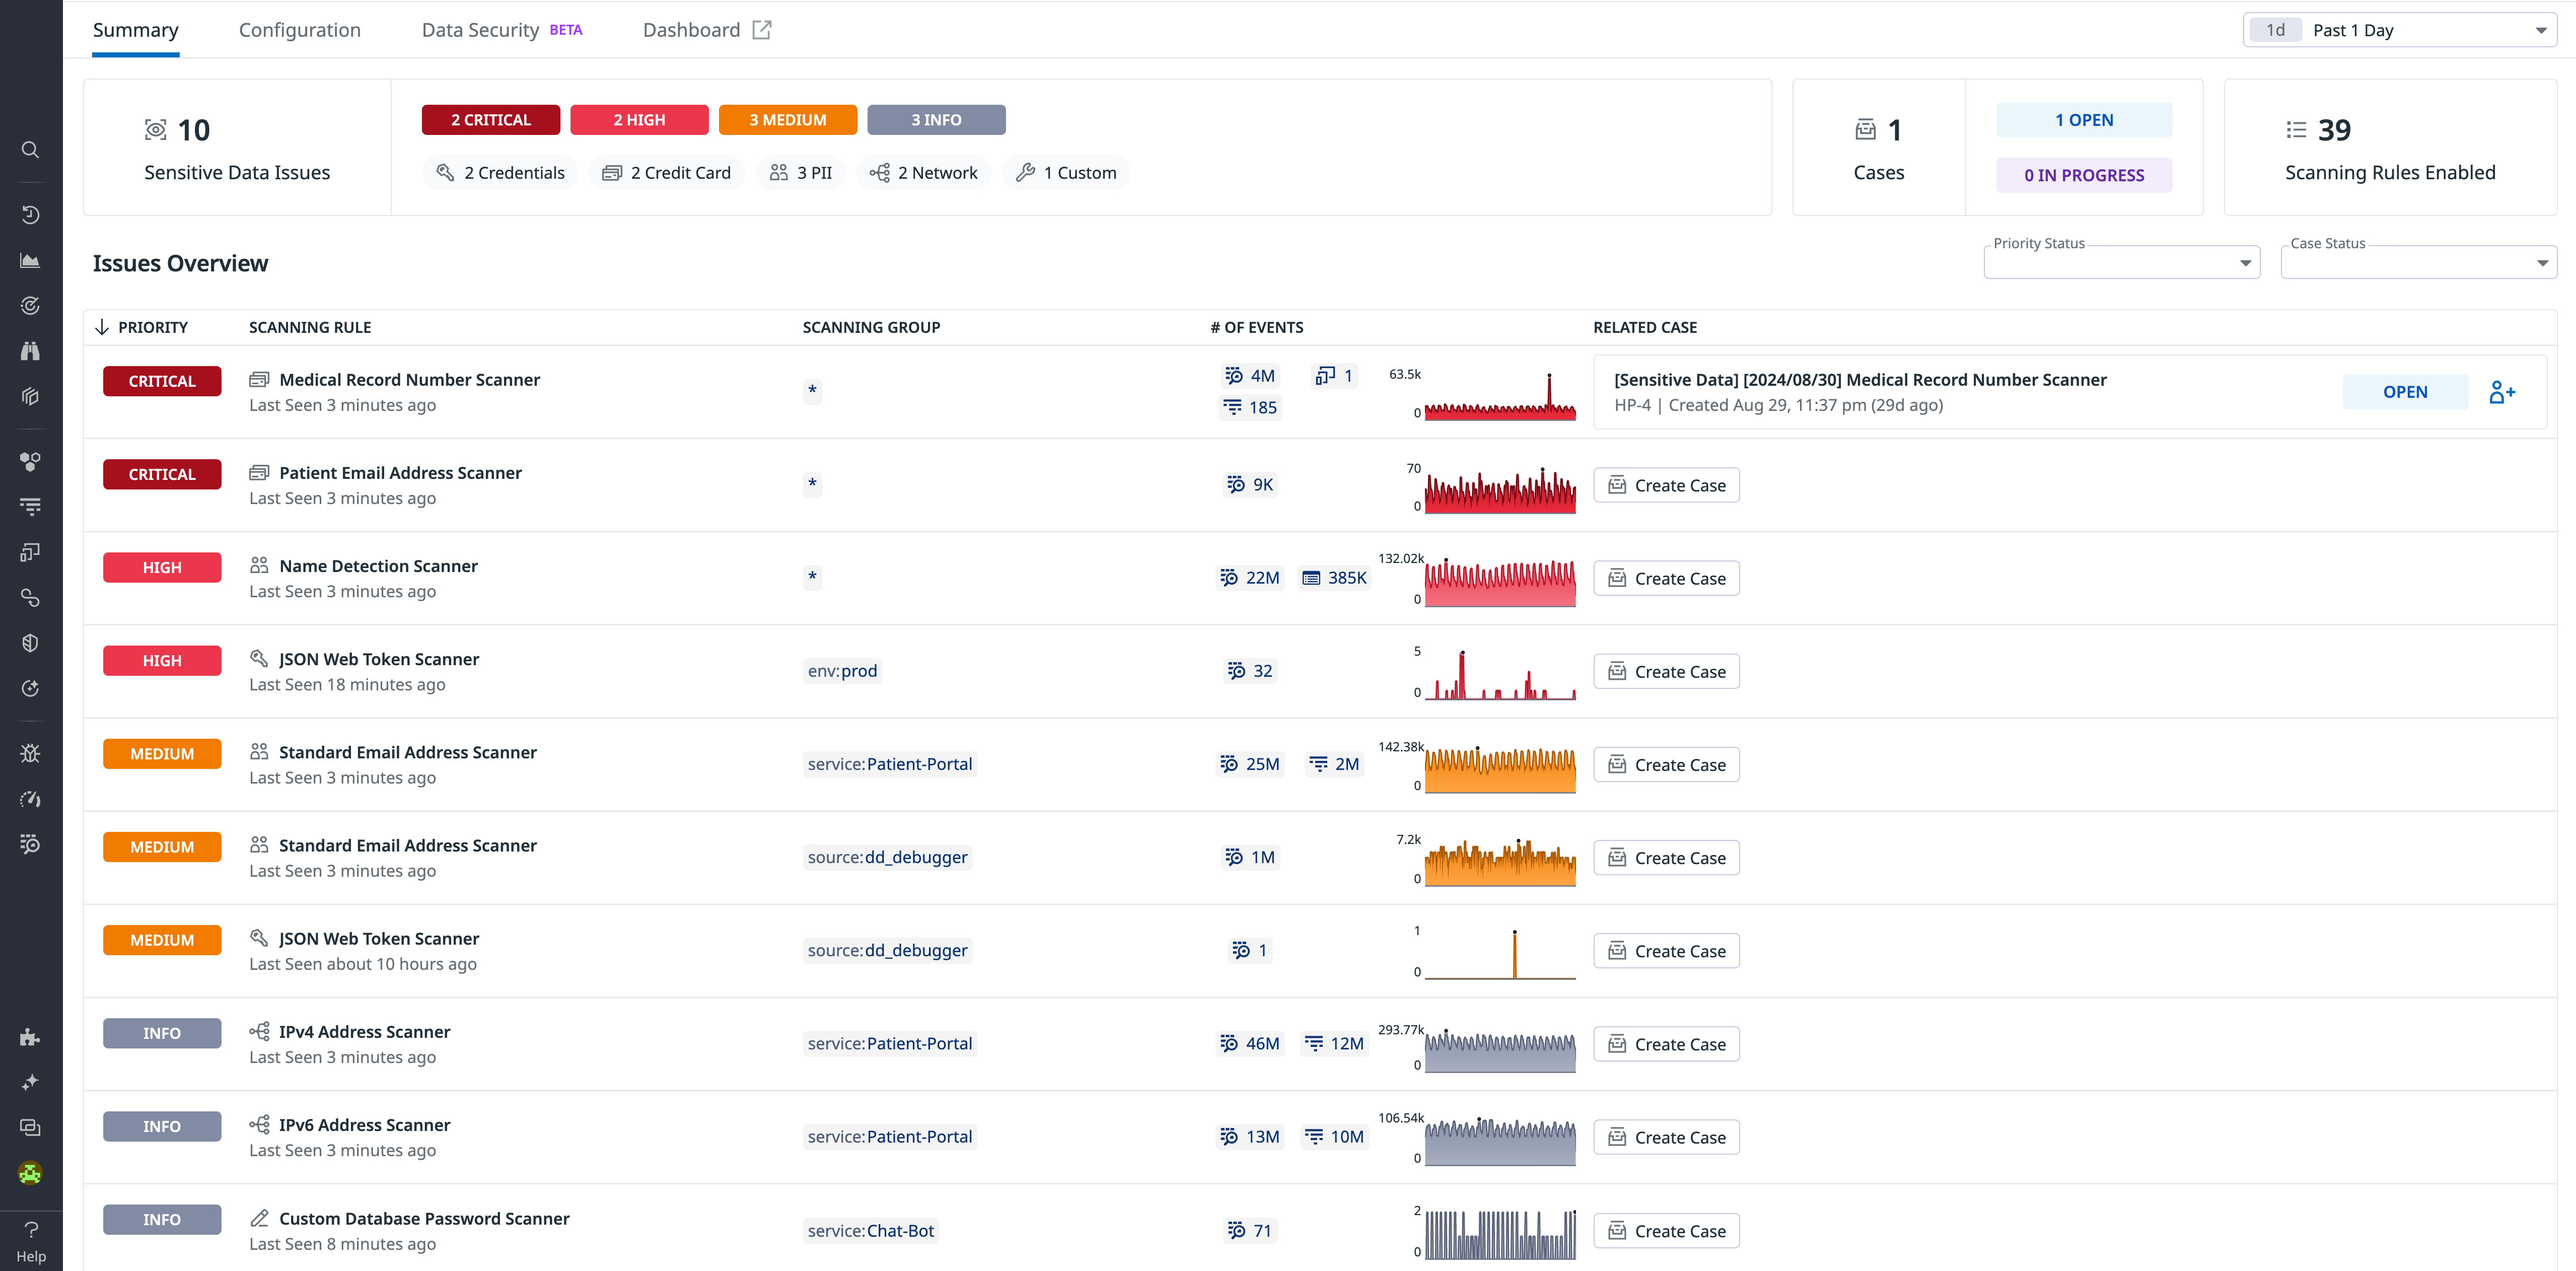Switch to the Configuration tab
Image resolution: width=2576 pixels, height=1271 pixels.
pos(299,29)
